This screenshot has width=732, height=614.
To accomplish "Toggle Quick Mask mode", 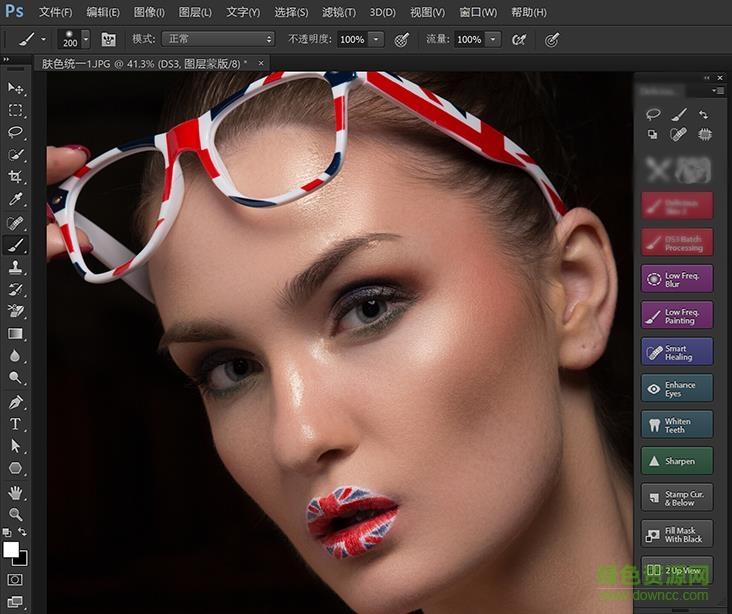I will click(16, 579).
